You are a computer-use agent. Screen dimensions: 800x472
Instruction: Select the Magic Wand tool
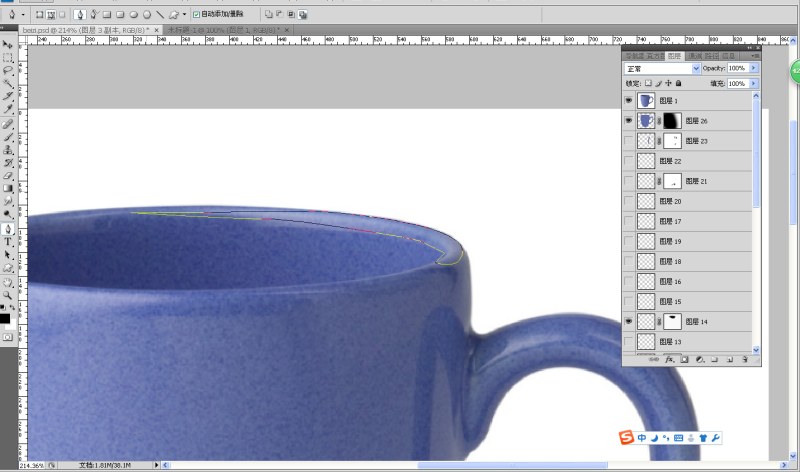(x=8, y=84)
